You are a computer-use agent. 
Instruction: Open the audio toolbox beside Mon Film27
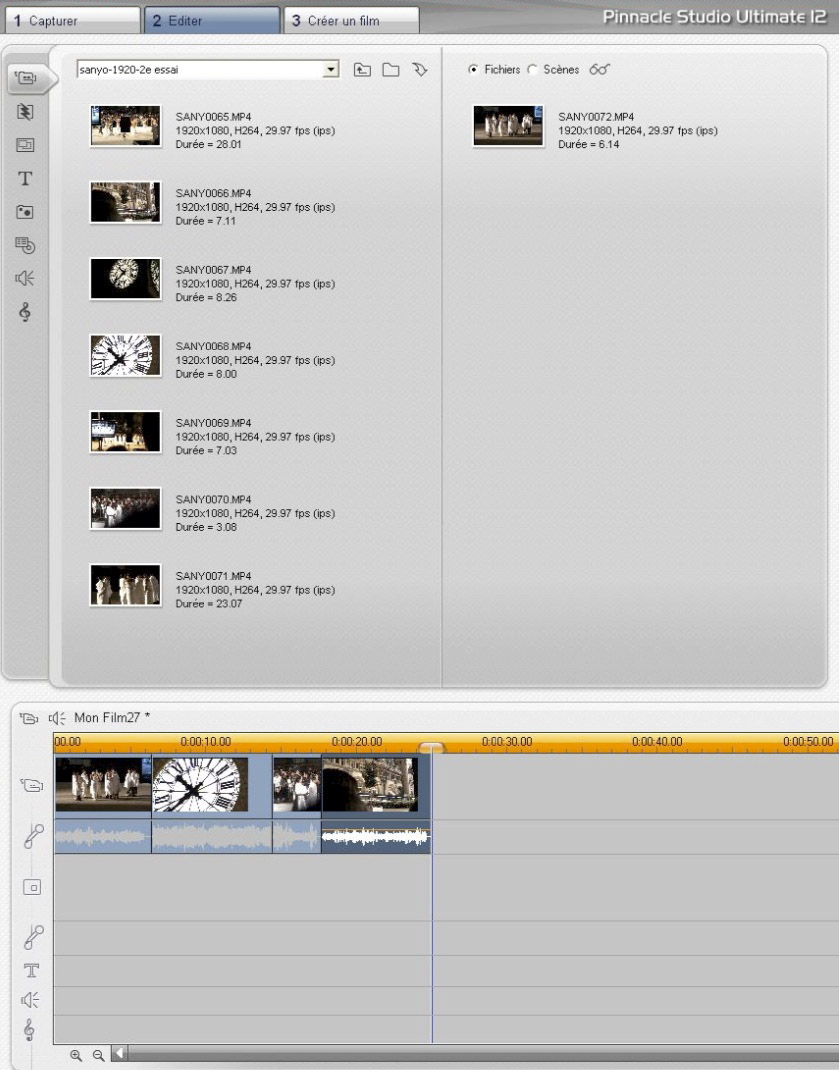click(x=55, y=717)
